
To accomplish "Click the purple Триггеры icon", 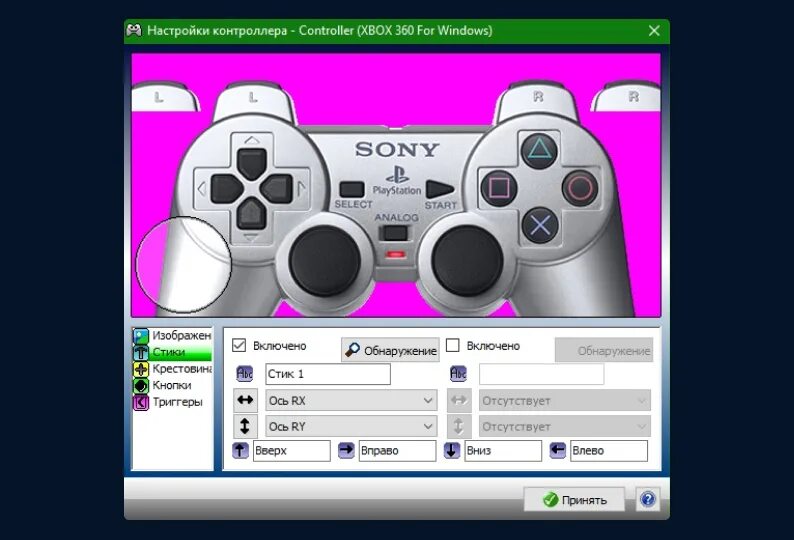I will click(141, 402).
